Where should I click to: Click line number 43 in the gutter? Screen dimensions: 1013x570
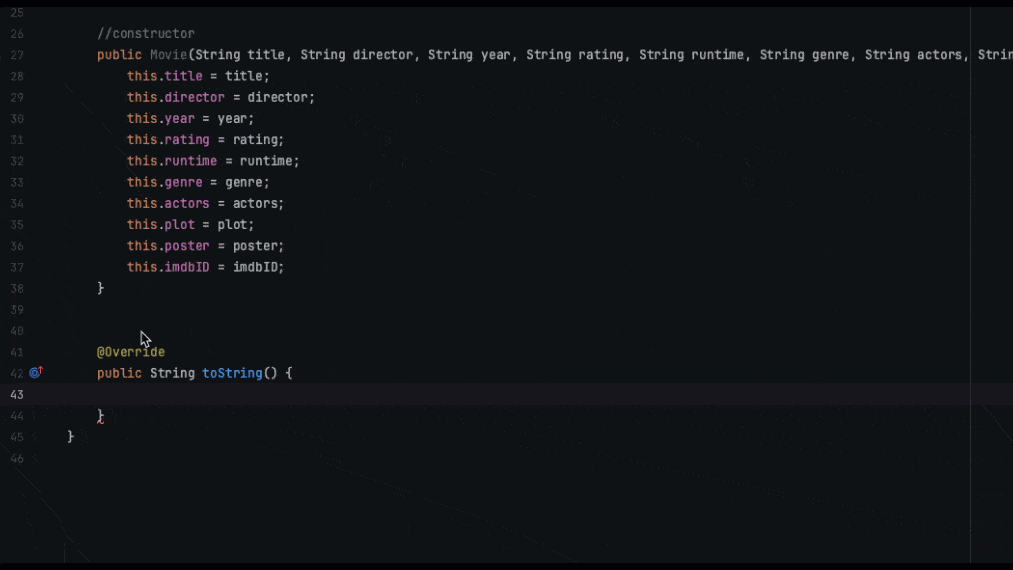tap(17, 395)
